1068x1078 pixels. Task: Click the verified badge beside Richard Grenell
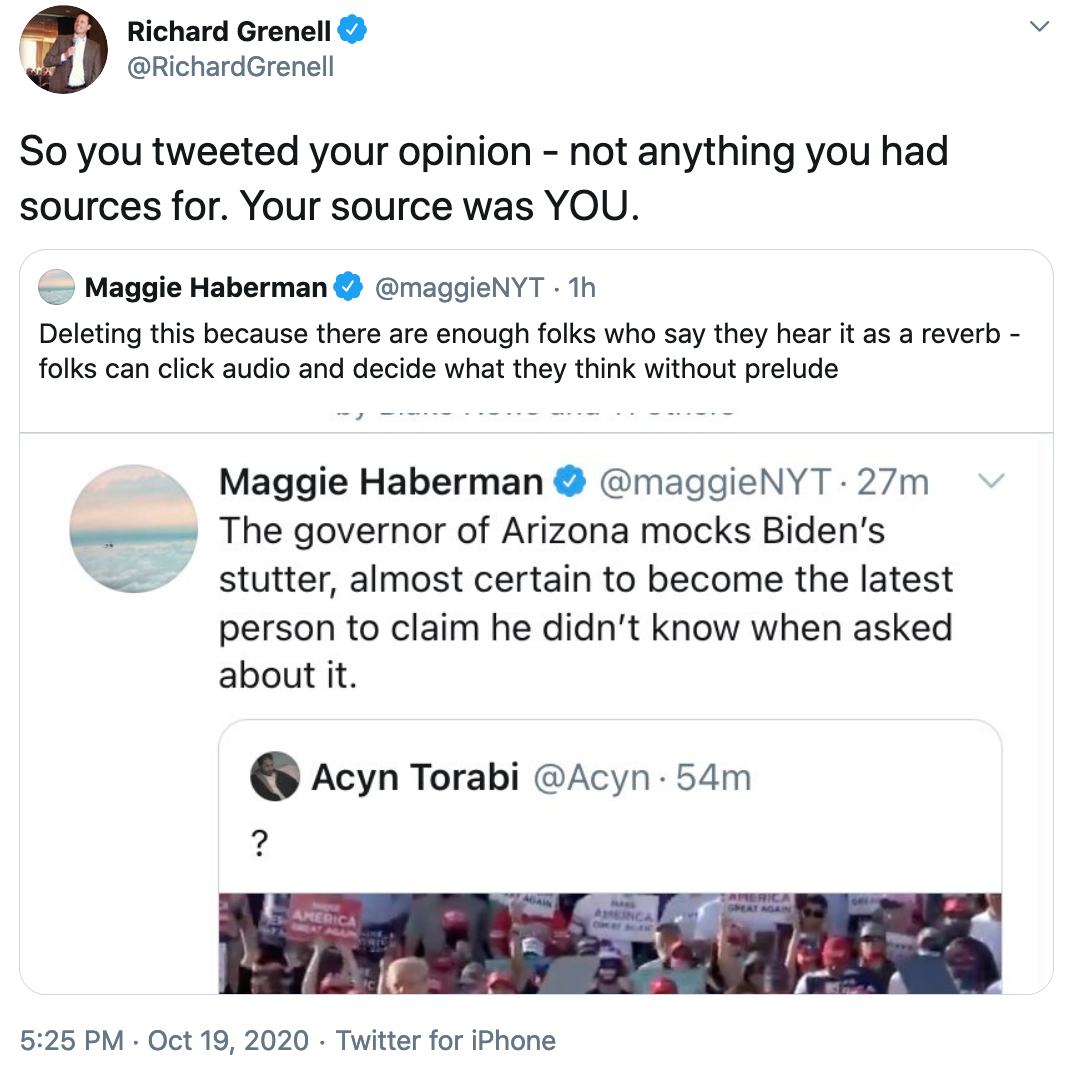click(353, 31)
